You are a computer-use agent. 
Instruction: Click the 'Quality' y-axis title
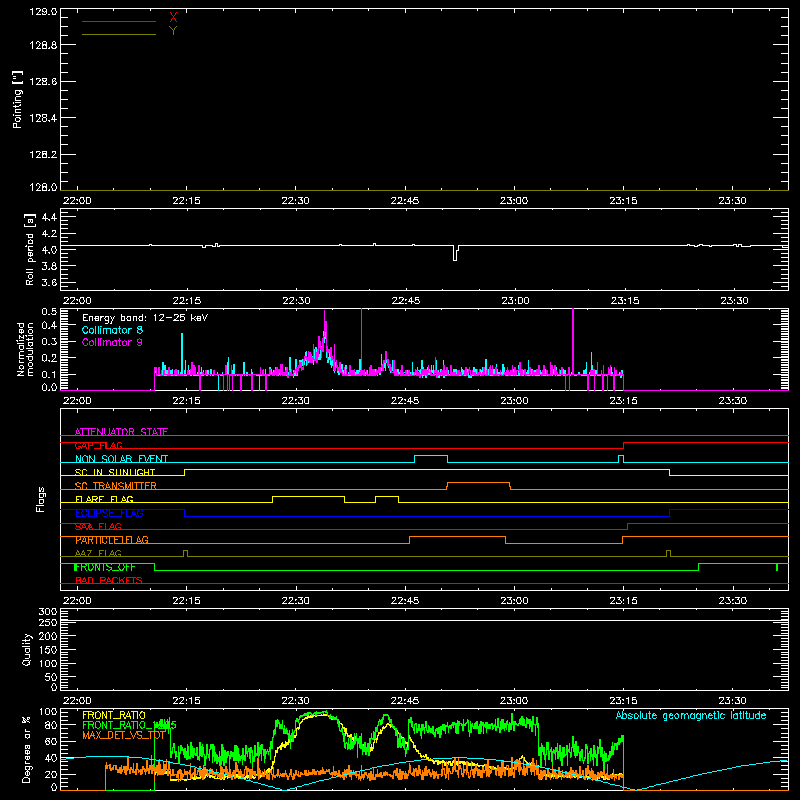(x=27, y=649)
